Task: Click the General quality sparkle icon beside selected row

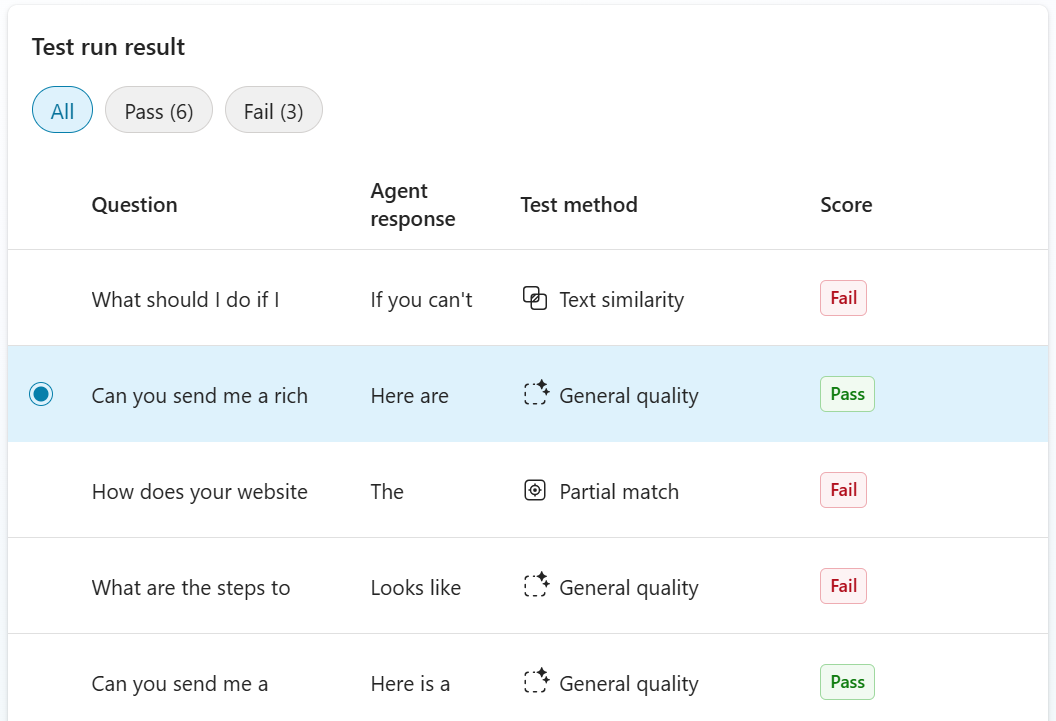Action: point(536,394)
